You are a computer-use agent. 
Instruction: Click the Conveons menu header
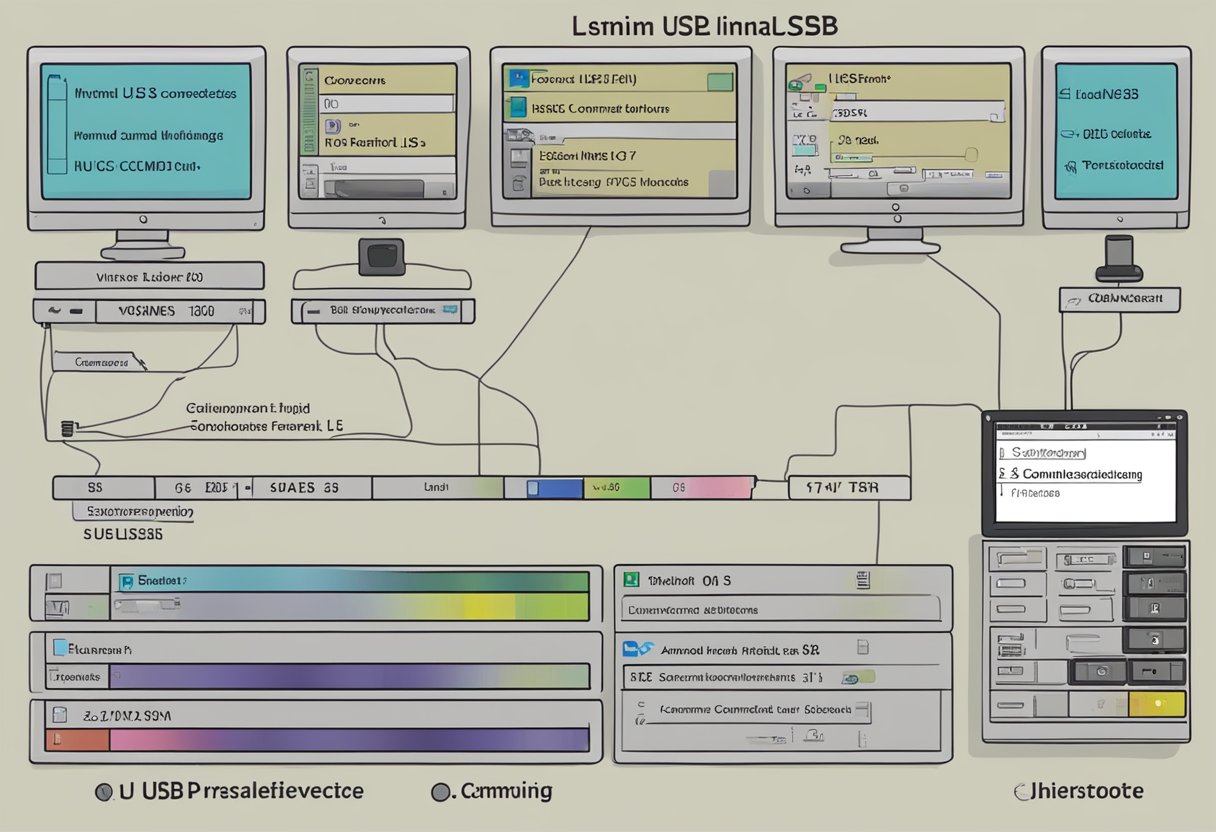[x=355, y=80]
